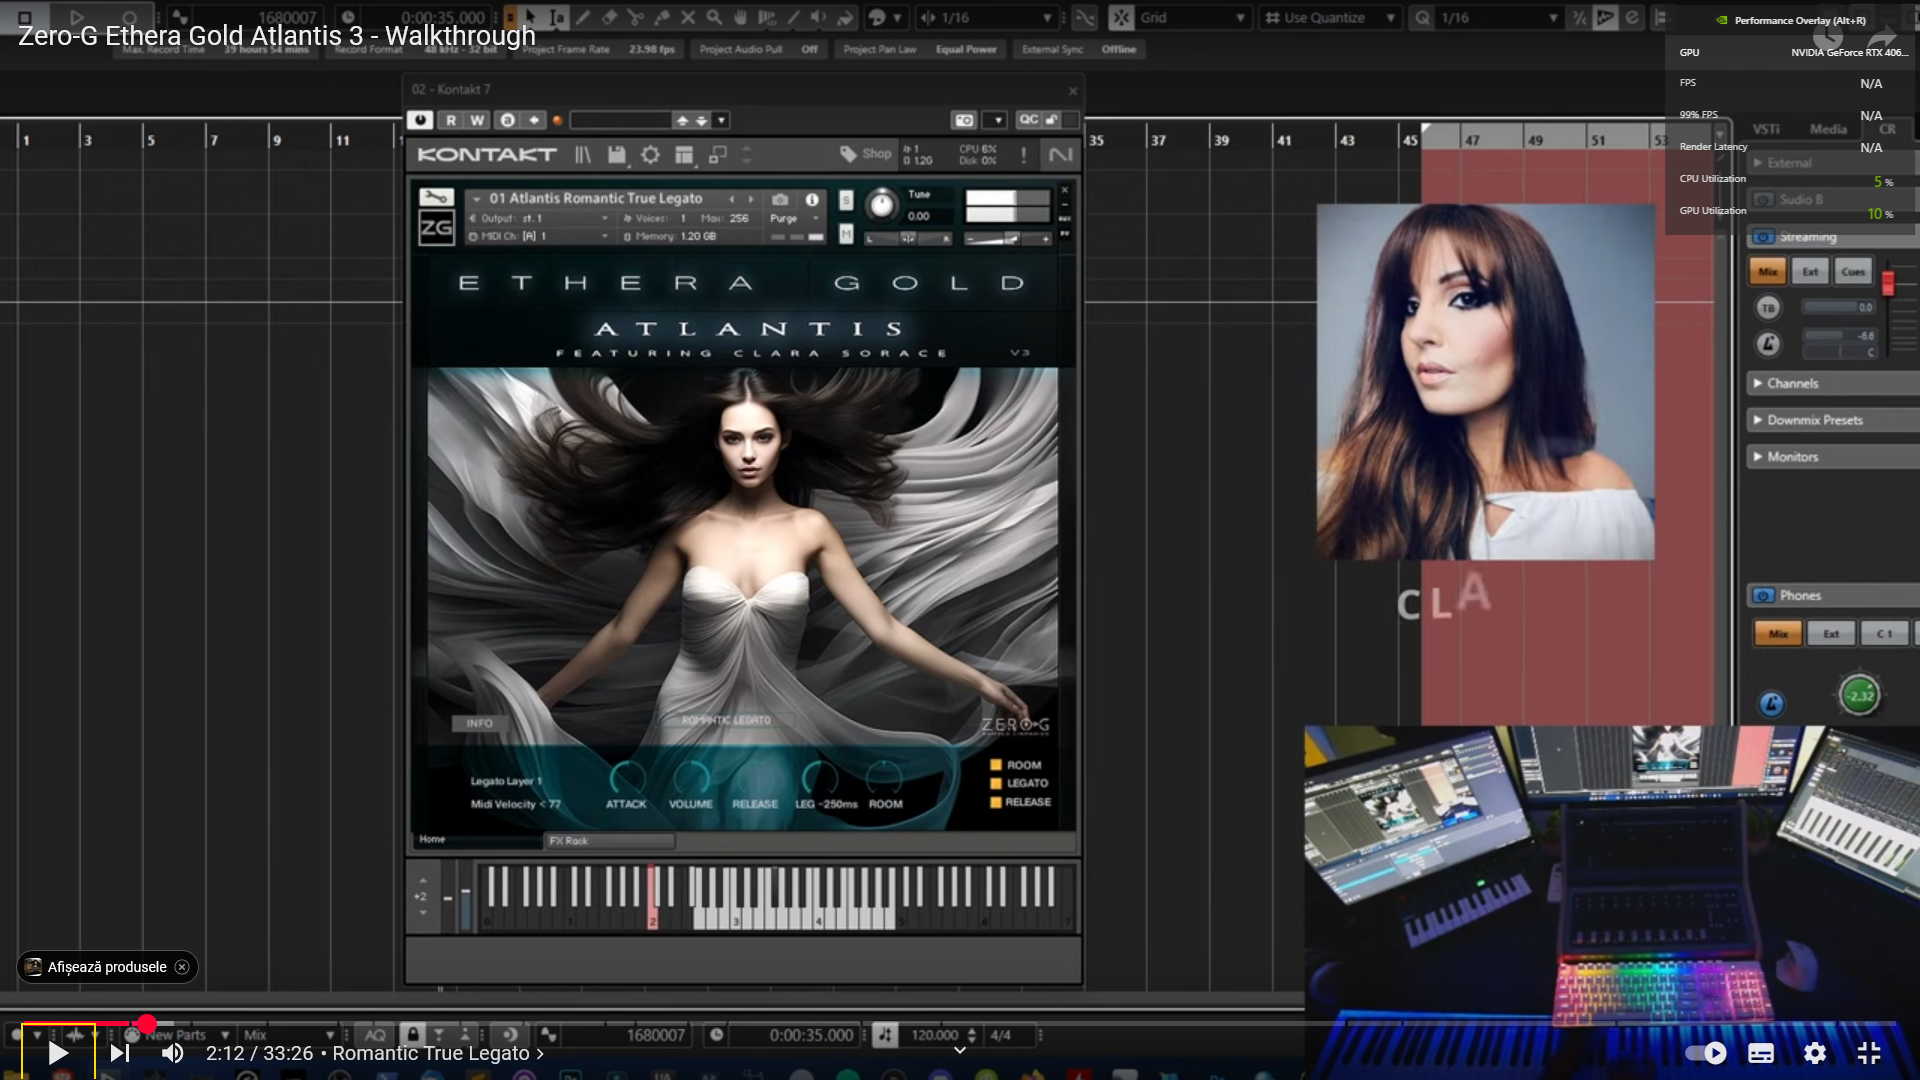
Task: Load previous instrument arrow
Action: pyautogui.click(x=732, y=199)
